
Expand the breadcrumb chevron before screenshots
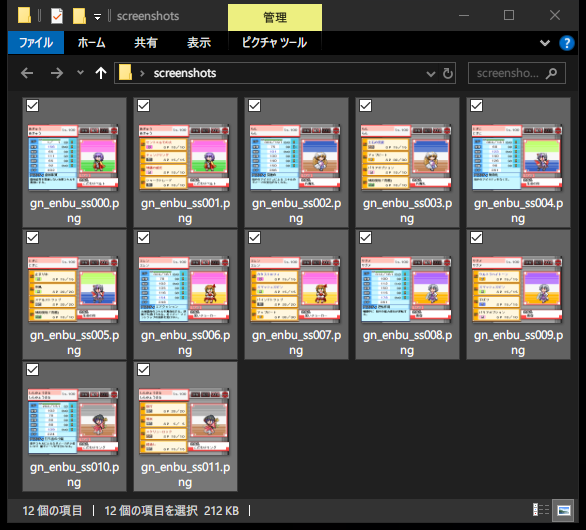point(142,73)
